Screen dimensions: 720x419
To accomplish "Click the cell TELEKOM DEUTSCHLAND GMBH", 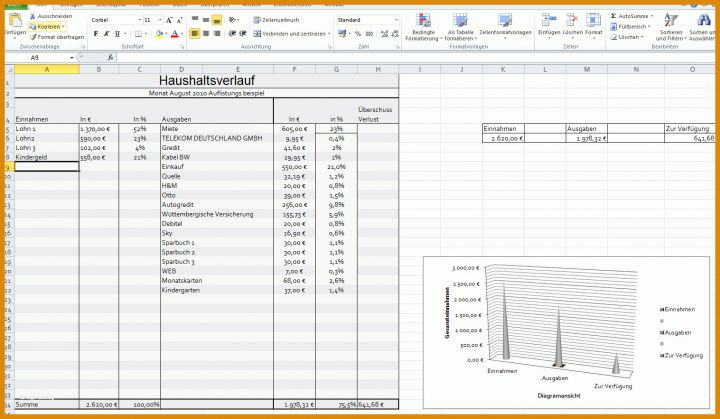I will (212, 138).
